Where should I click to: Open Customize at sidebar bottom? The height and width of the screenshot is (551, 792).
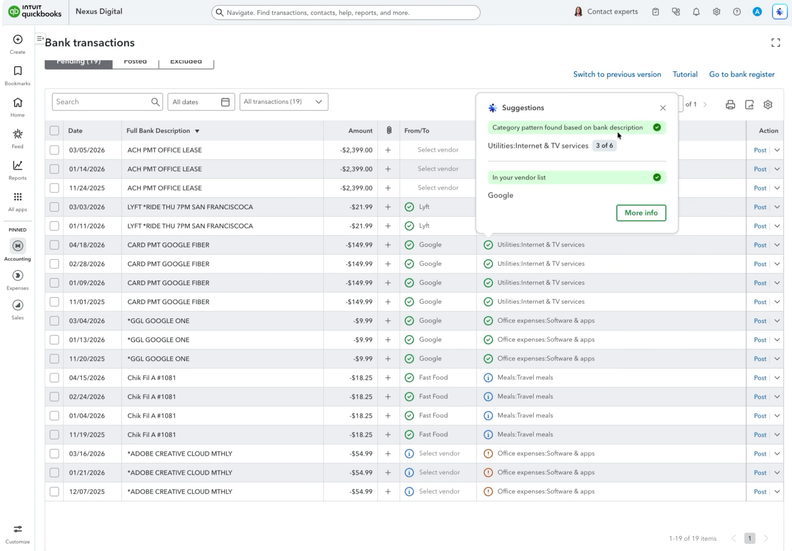pyautogui.click(x=18, y=533)
